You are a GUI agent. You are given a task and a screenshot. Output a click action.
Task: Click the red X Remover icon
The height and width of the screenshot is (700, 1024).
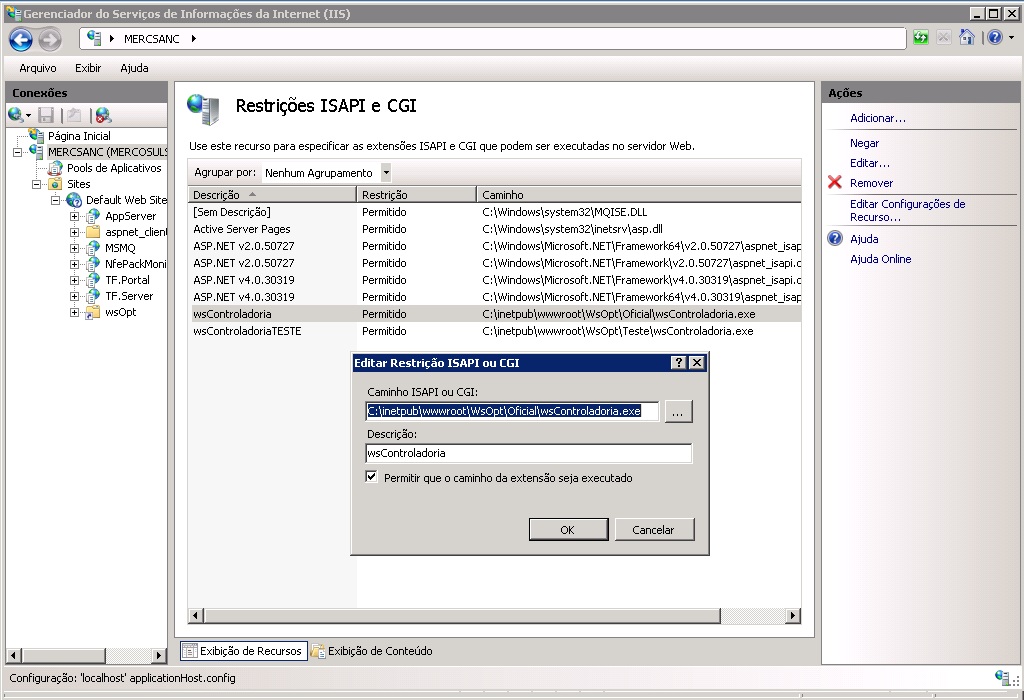point(835,183)
